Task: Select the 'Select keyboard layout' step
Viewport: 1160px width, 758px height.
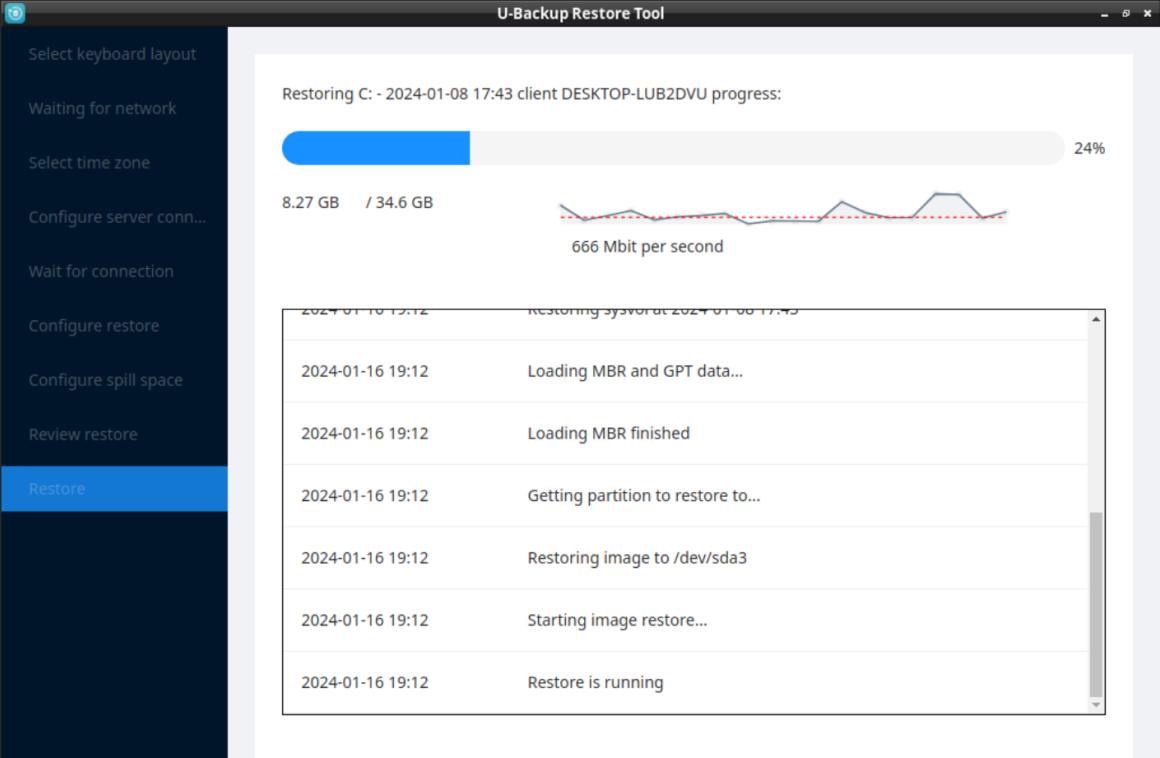Action: pyautogui.click(x=113, y=54)
